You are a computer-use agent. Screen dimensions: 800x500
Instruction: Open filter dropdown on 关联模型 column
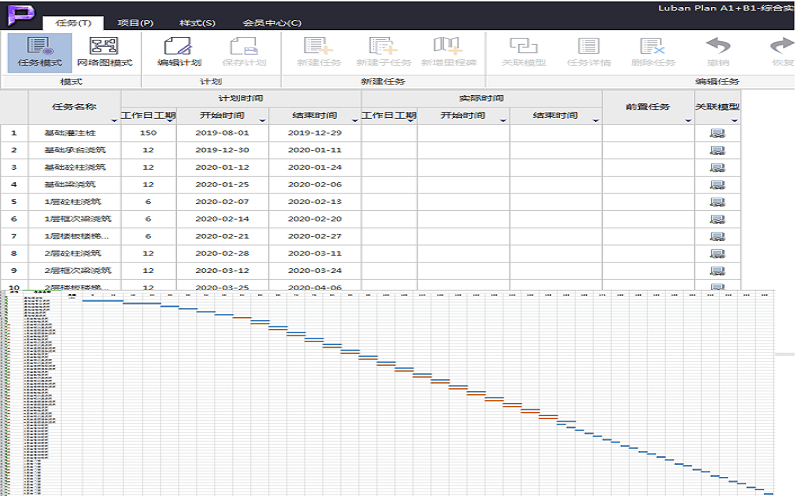pos(734,120)
